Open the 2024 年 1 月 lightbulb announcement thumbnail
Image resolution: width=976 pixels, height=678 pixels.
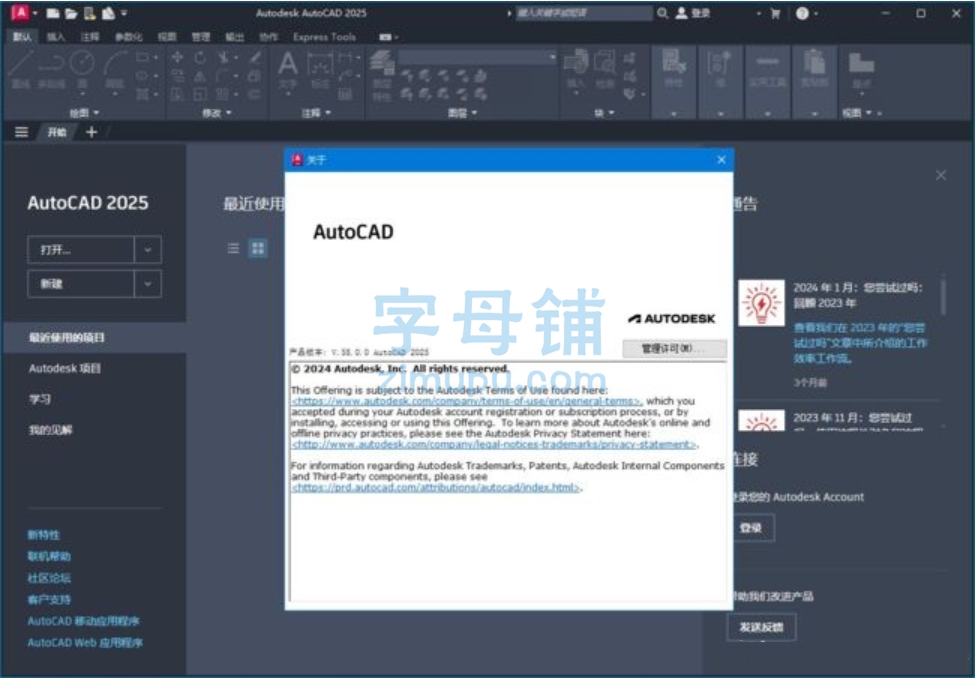point(761,303)
